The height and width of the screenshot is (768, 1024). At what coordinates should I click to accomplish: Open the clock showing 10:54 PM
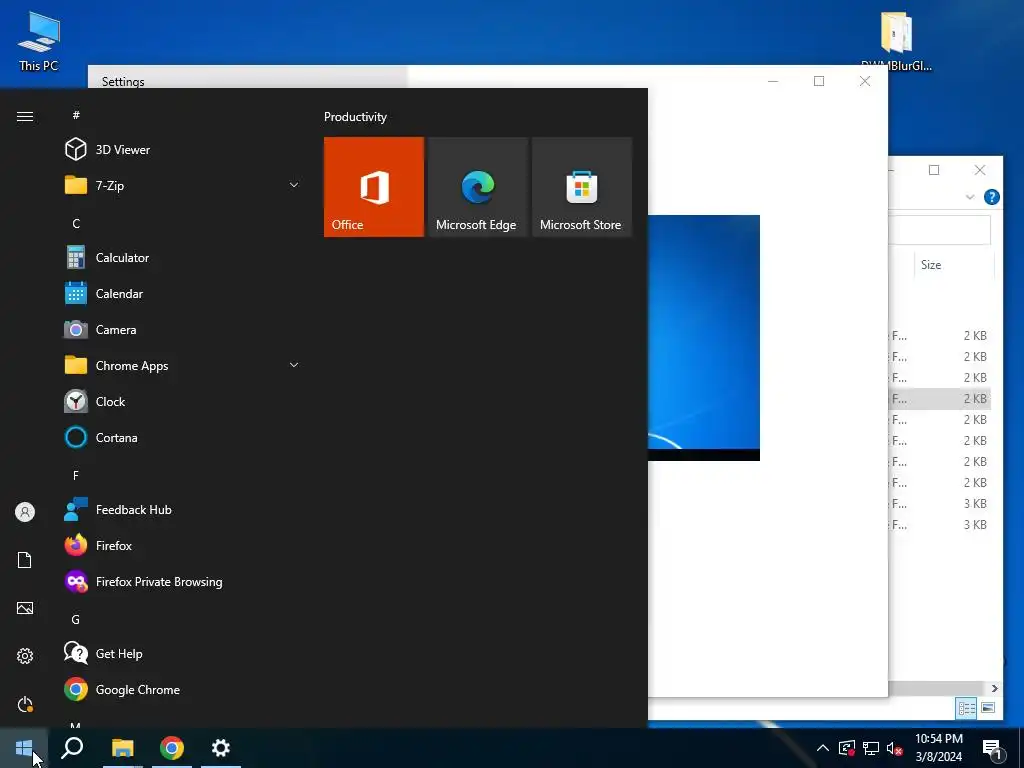point(938,748)
